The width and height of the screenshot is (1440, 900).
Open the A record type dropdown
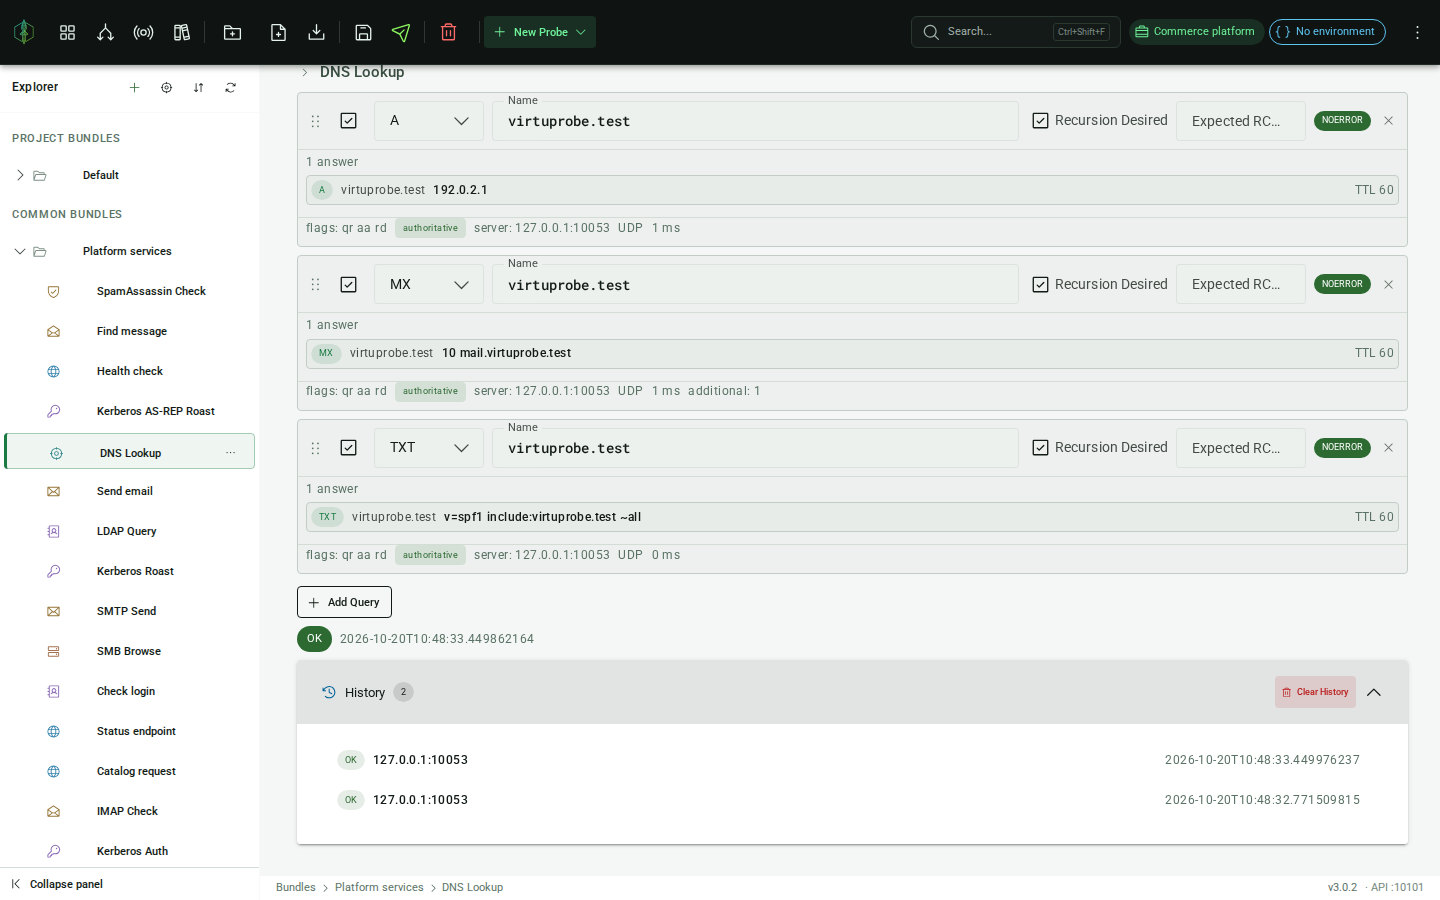429,121
